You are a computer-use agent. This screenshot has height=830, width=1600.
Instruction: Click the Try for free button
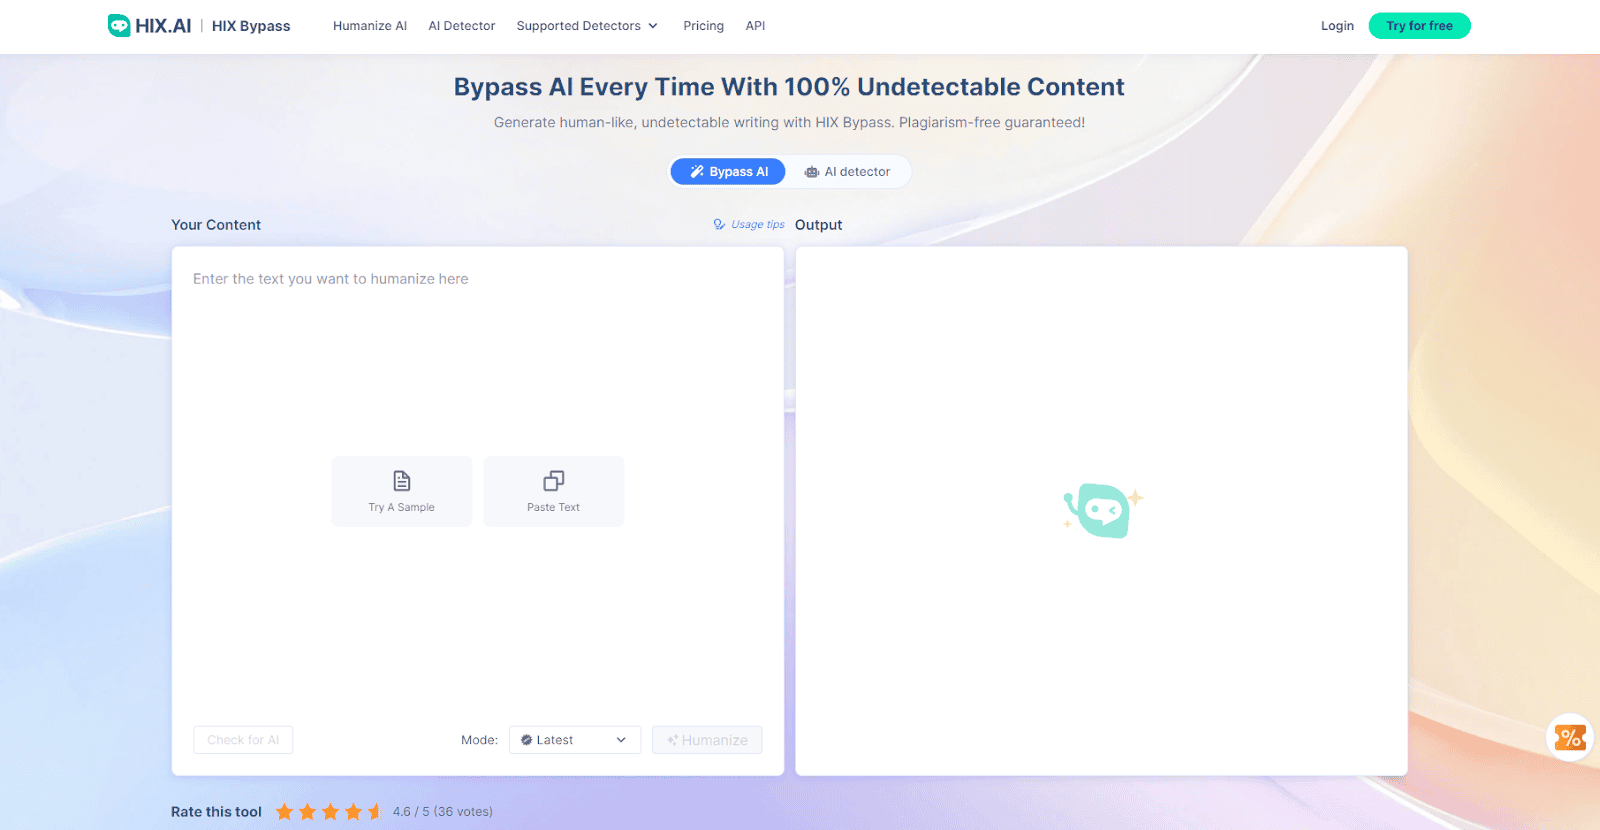(x=1419, y=26)
